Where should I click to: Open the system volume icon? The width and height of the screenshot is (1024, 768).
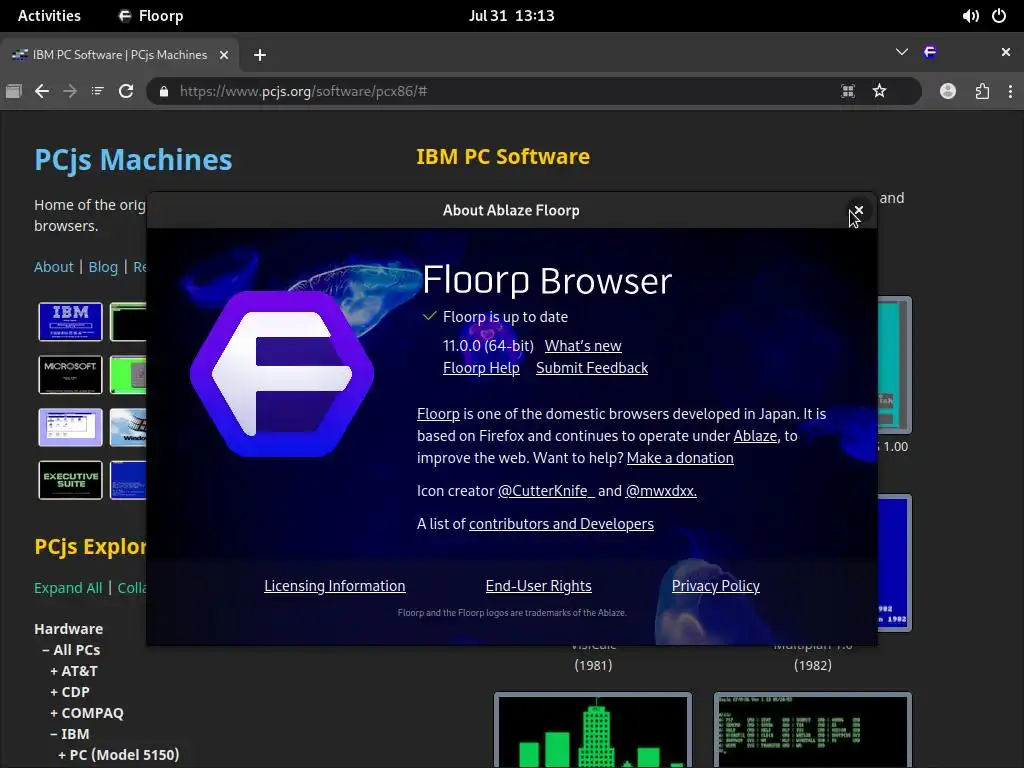tap(970, 16)
